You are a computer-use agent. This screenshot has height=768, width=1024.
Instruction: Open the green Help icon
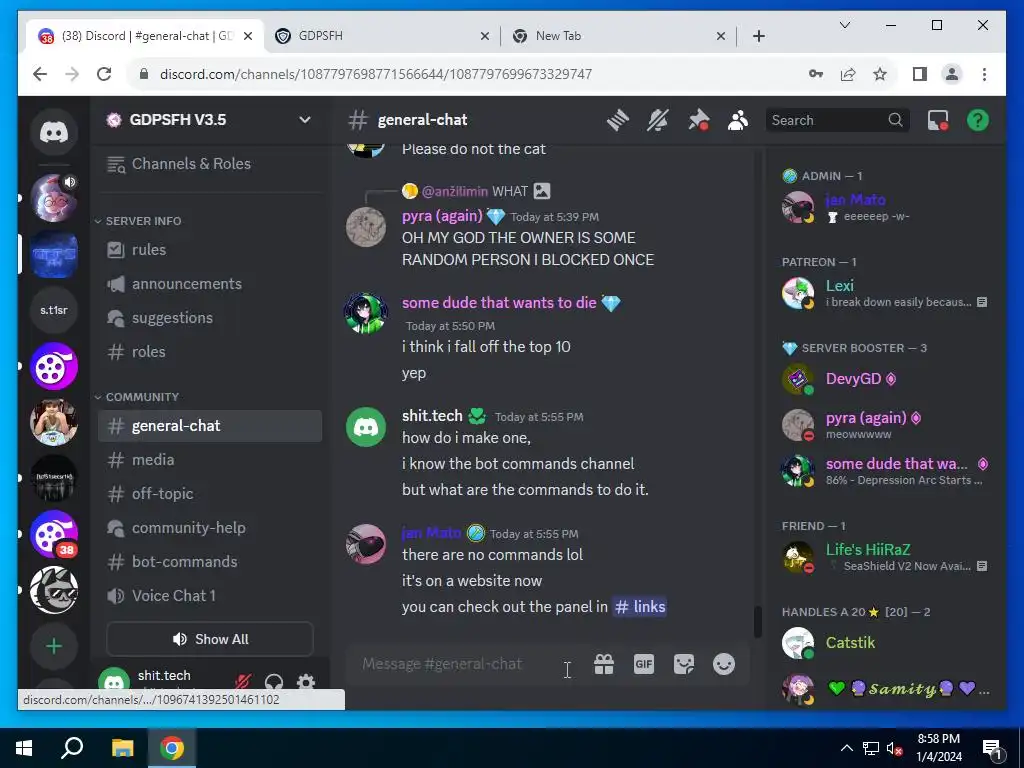(x=978, y=120)
